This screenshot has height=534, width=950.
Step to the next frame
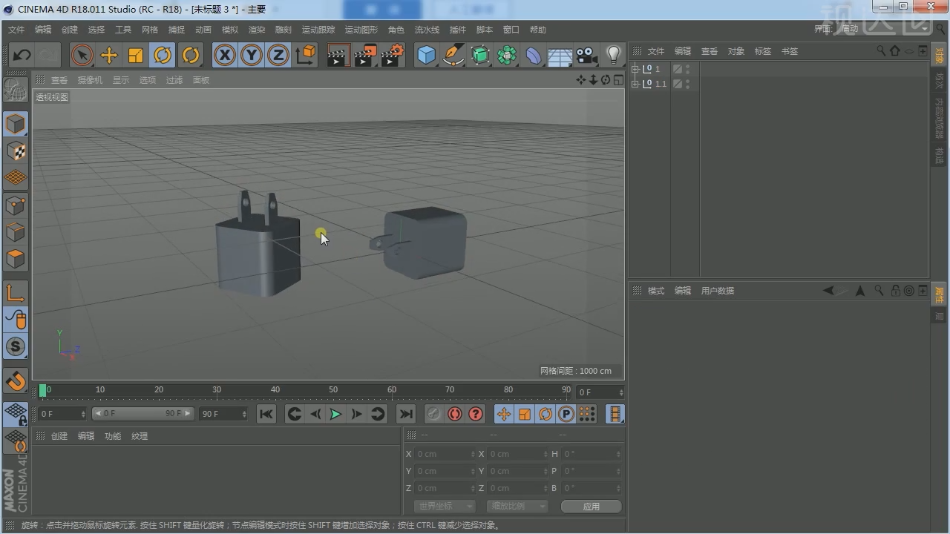[356, 414]
